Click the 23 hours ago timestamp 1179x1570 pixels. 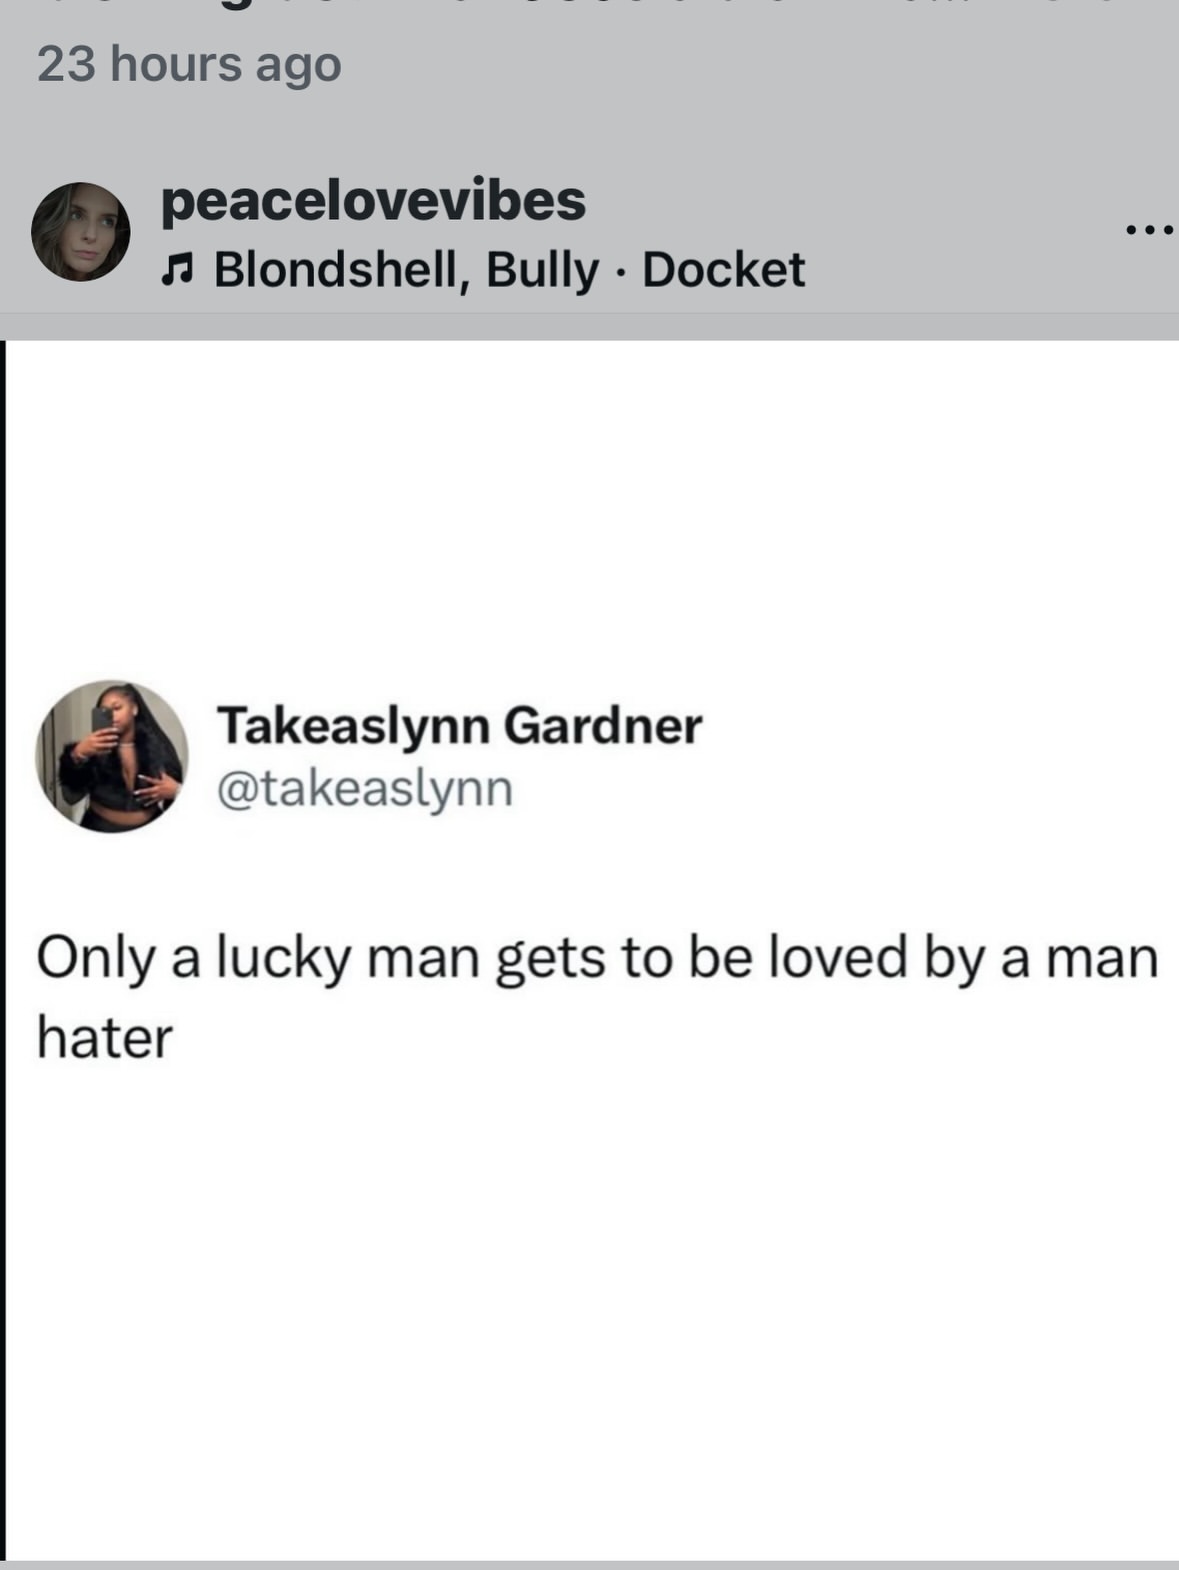point(189,65)
